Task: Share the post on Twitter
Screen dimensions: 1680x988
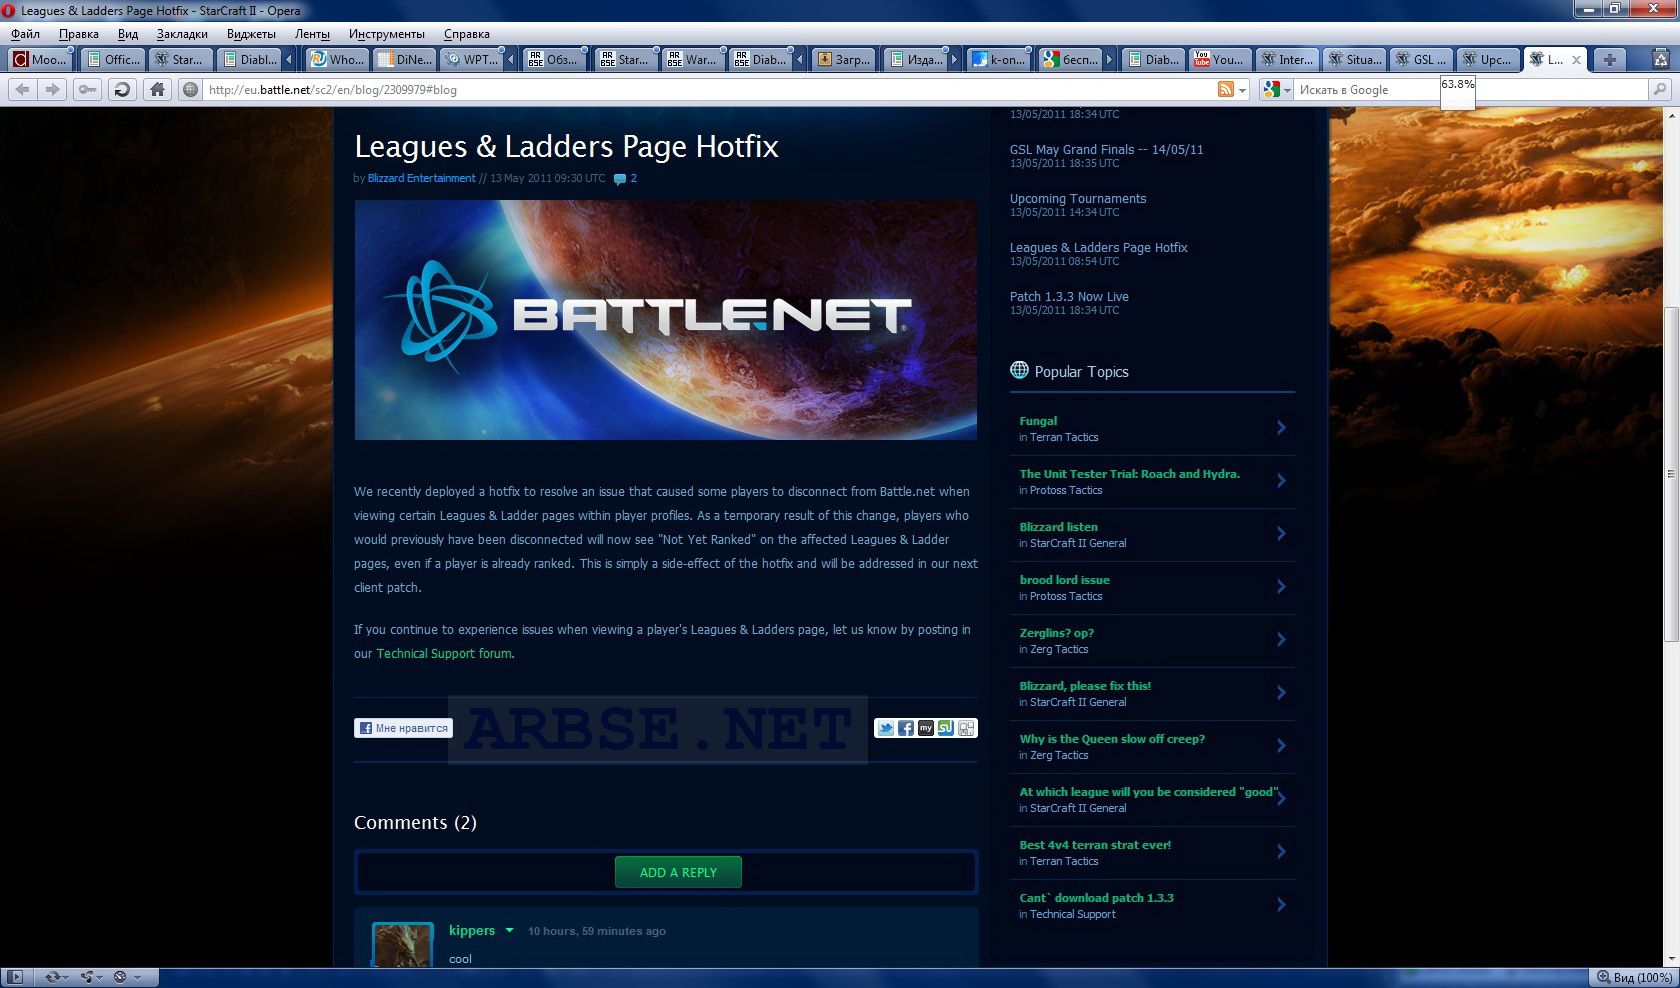Action: (x=885, y=728)
